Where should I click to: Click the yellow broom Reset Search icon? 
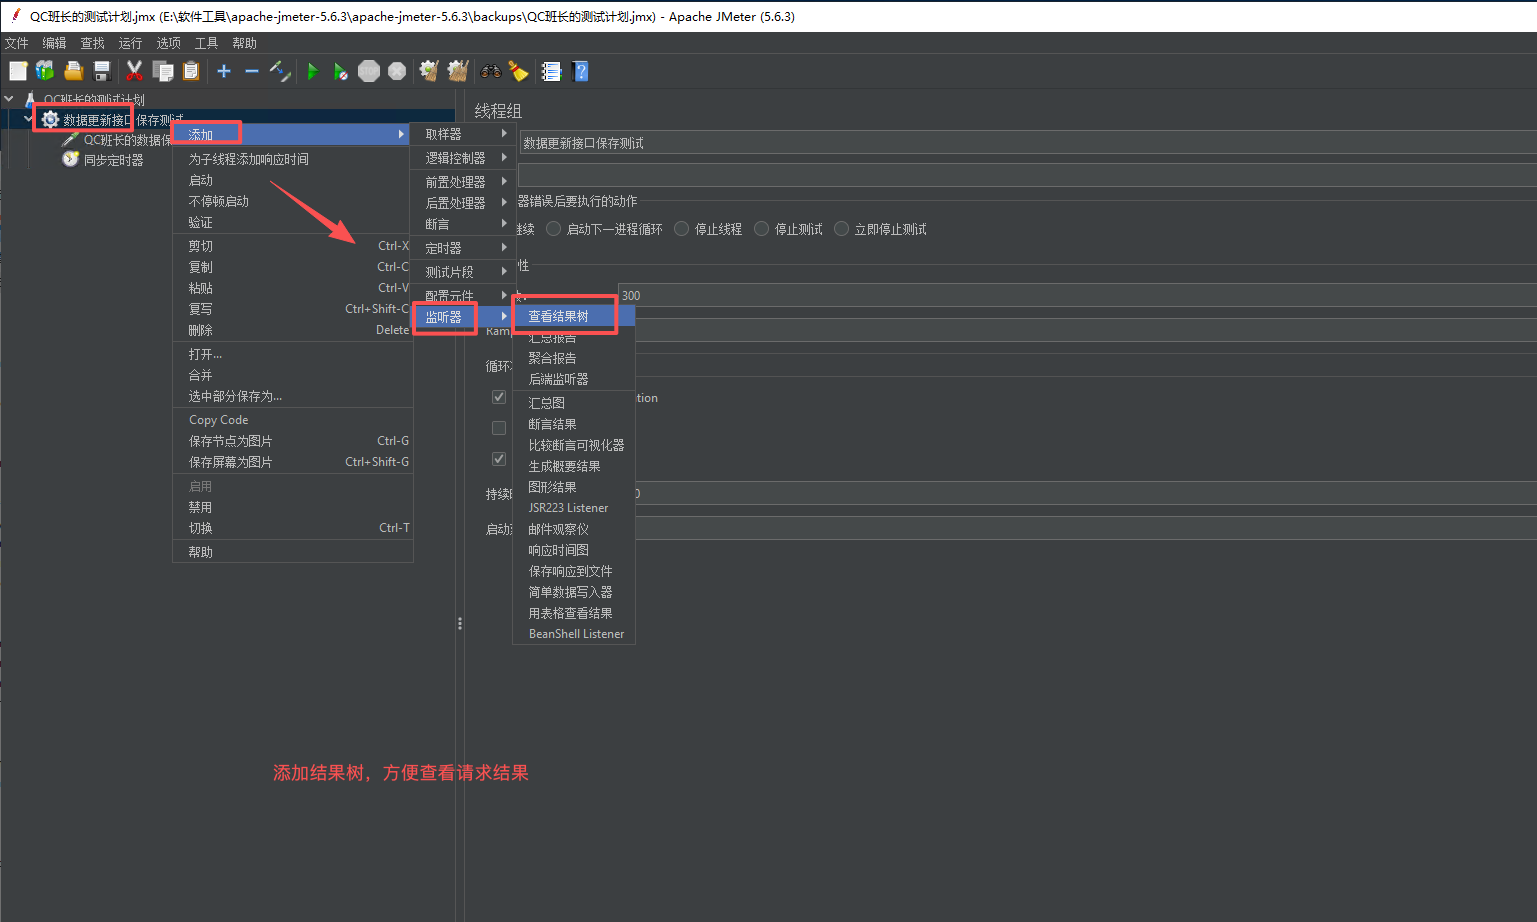click(x=518, y=71)
